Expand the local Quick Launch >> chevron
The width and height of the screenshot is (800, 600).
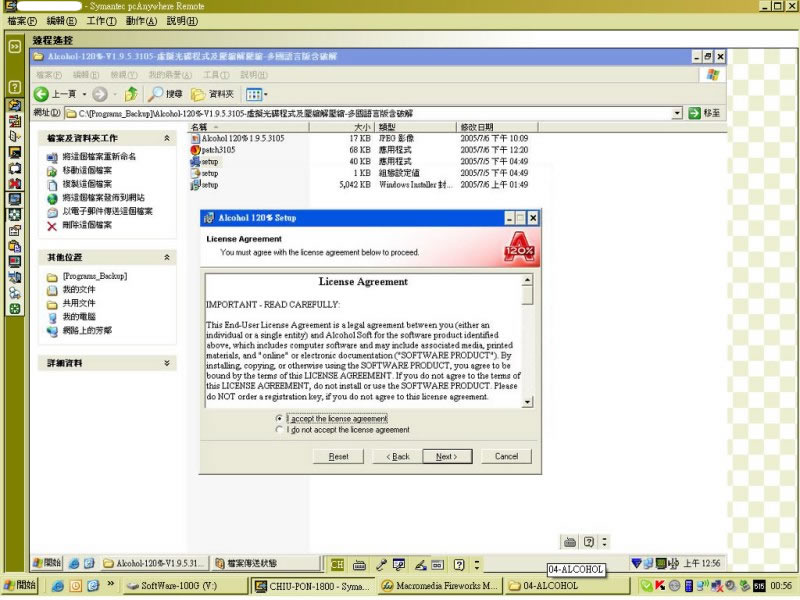pos(111,585)
